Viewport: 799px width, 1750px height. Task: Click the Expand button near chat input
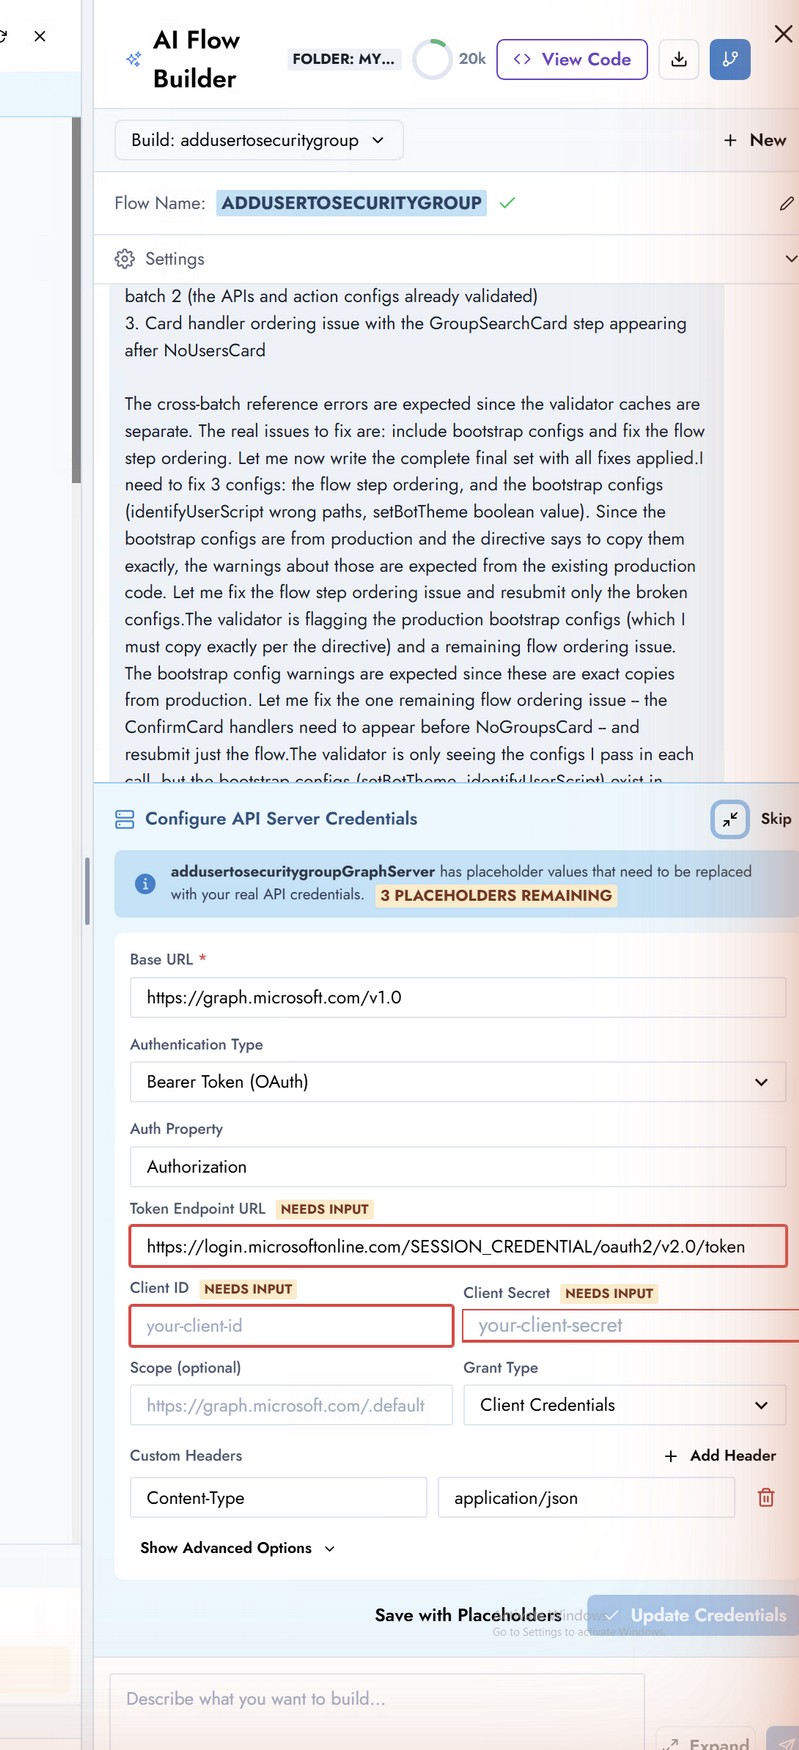click(x=705, y=1741)
